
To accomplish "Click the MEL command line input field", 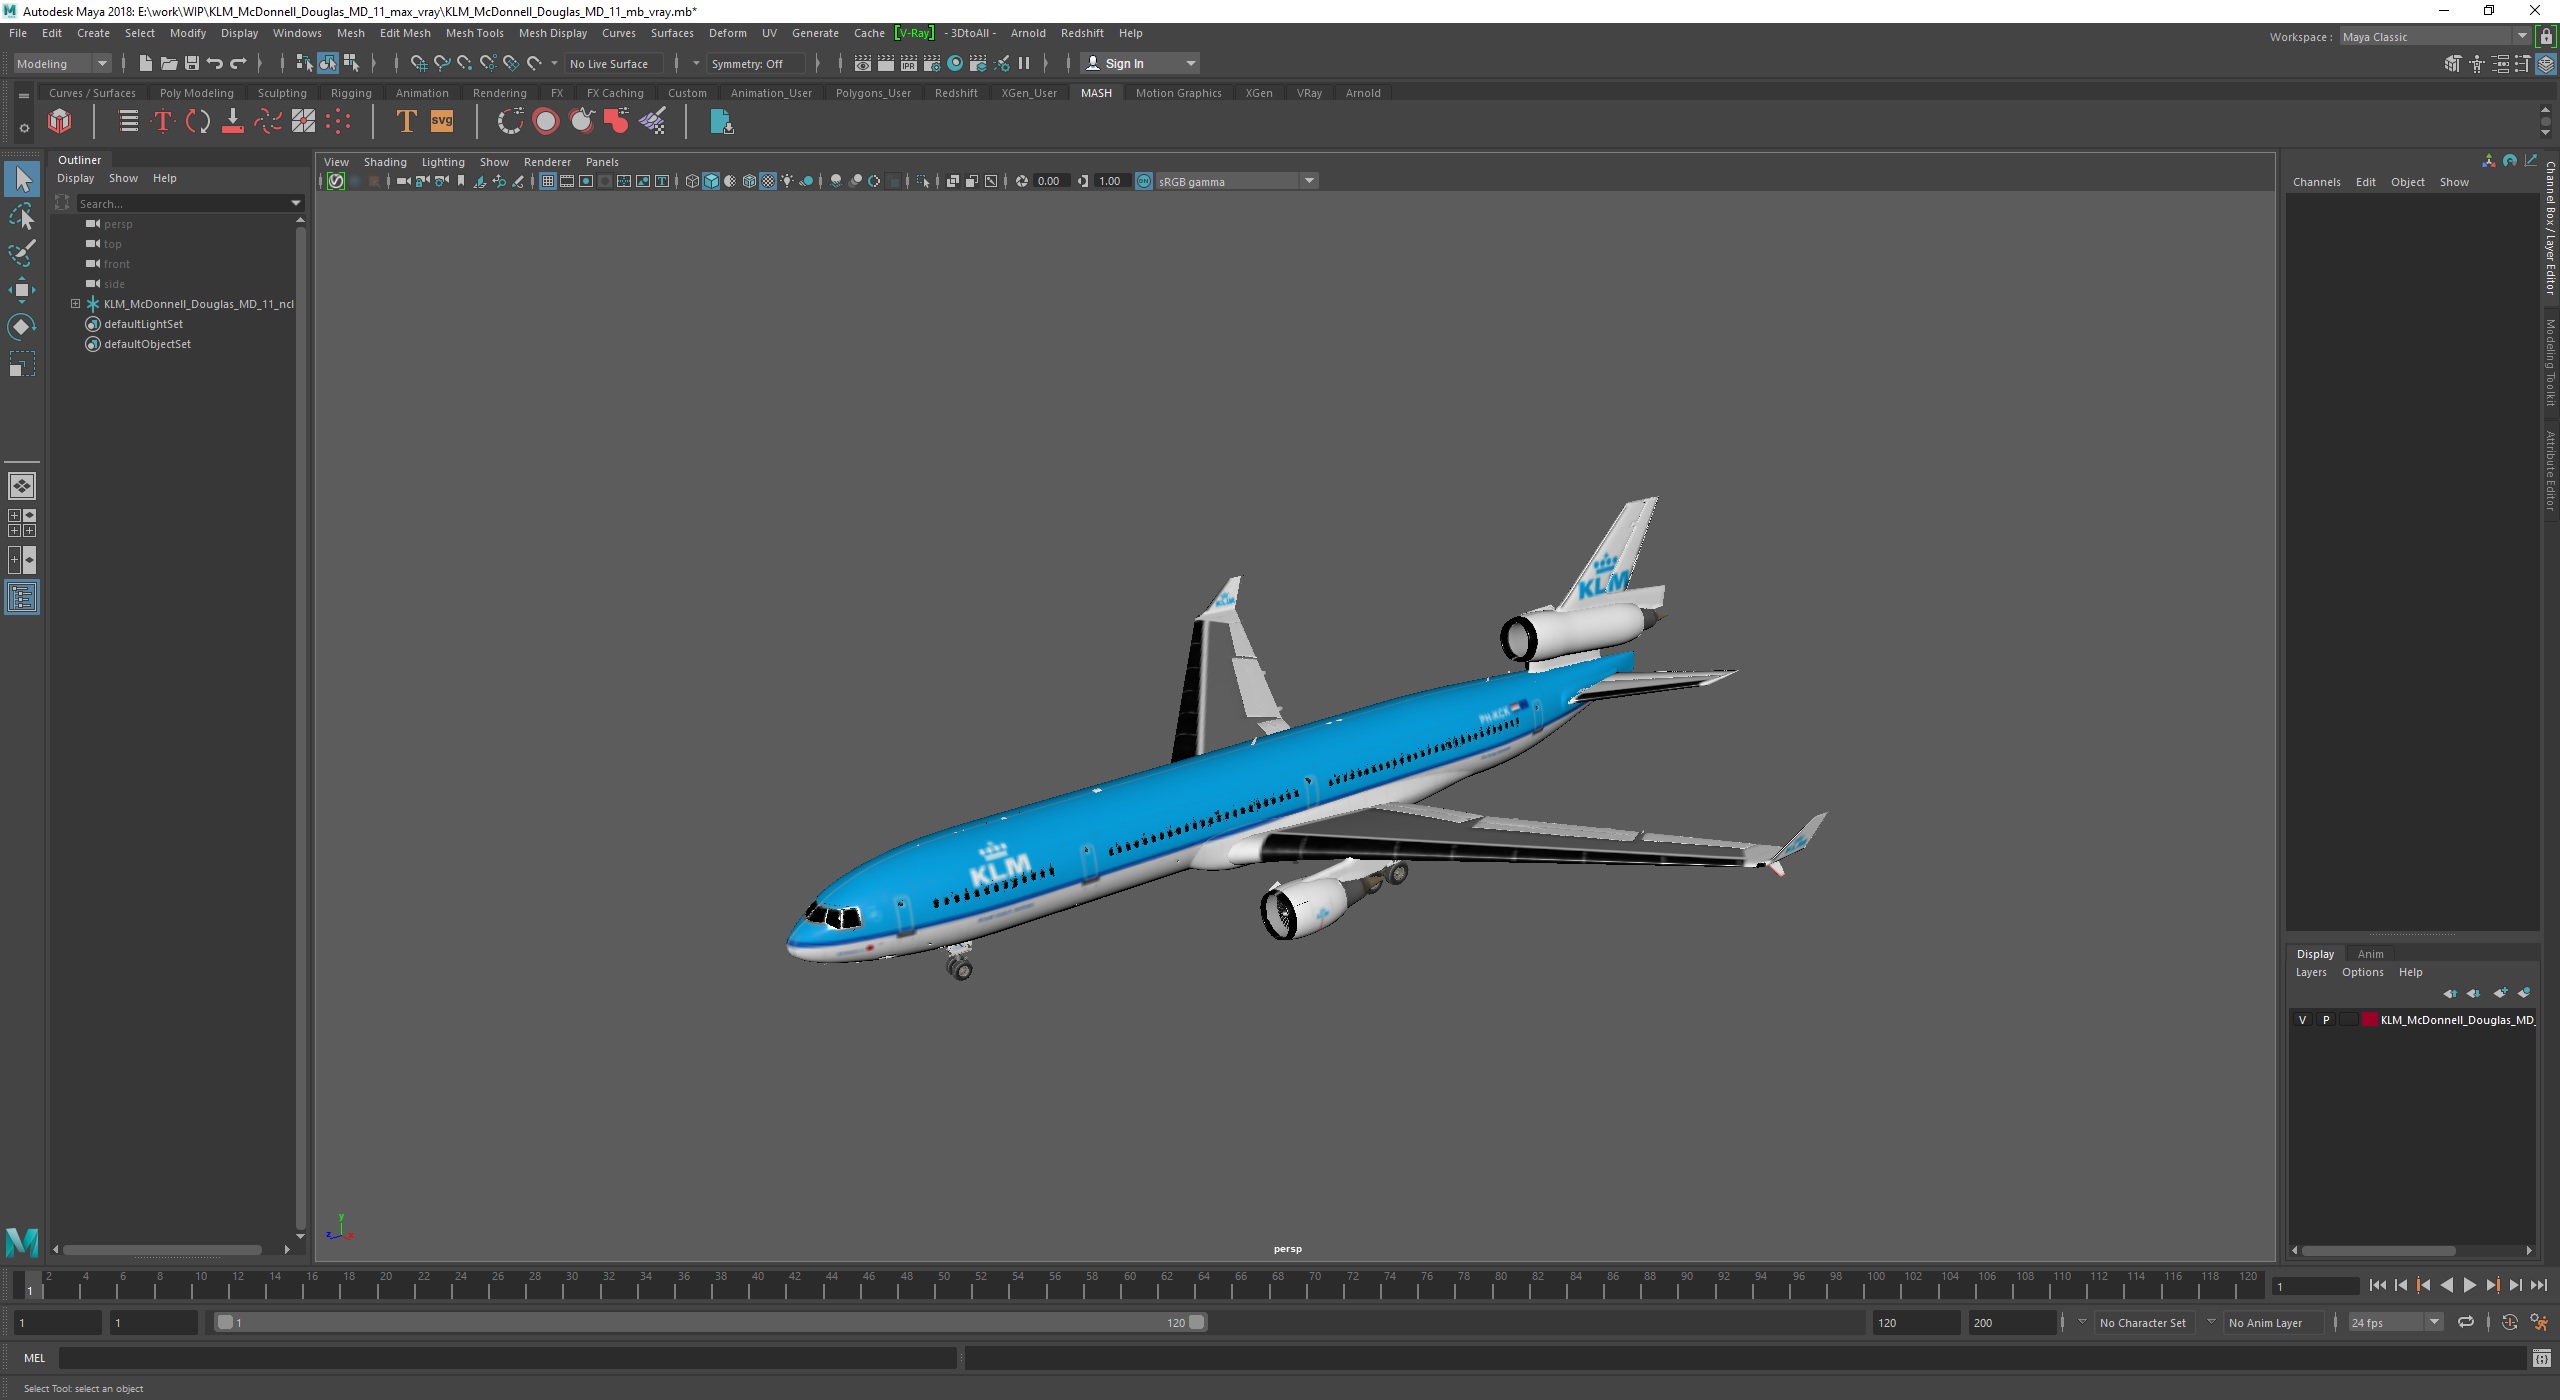I will [507, 1358].
